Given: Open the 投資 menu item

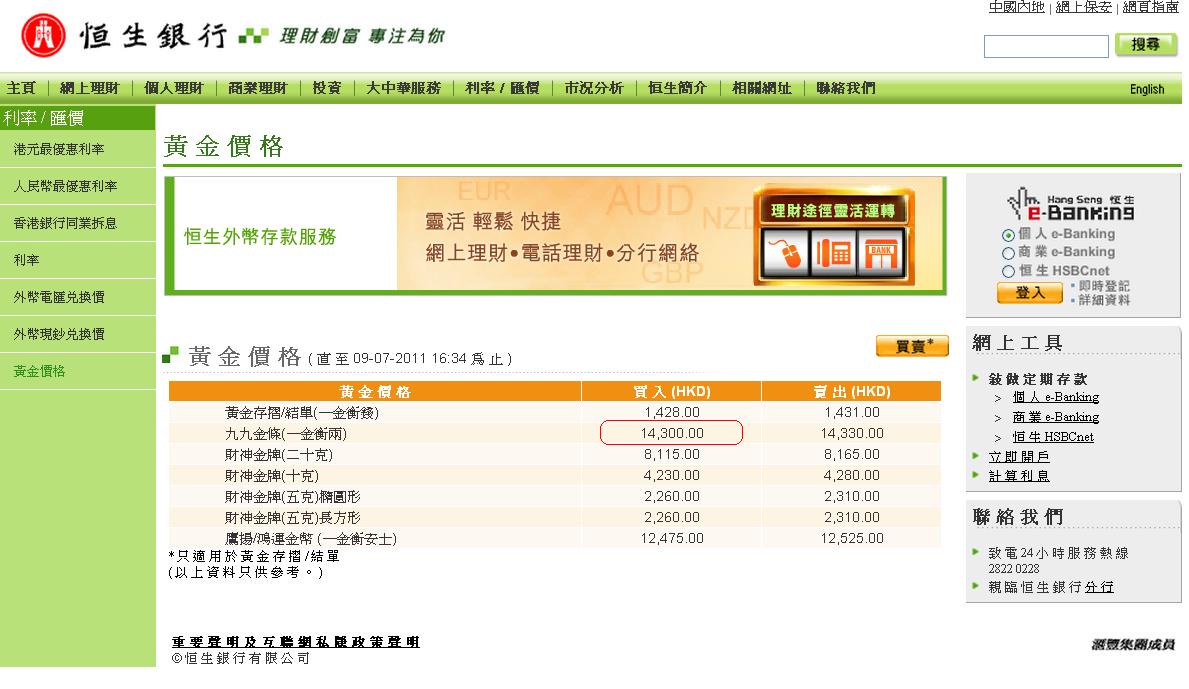Looking at the screenshot, I should click(326, 88).
